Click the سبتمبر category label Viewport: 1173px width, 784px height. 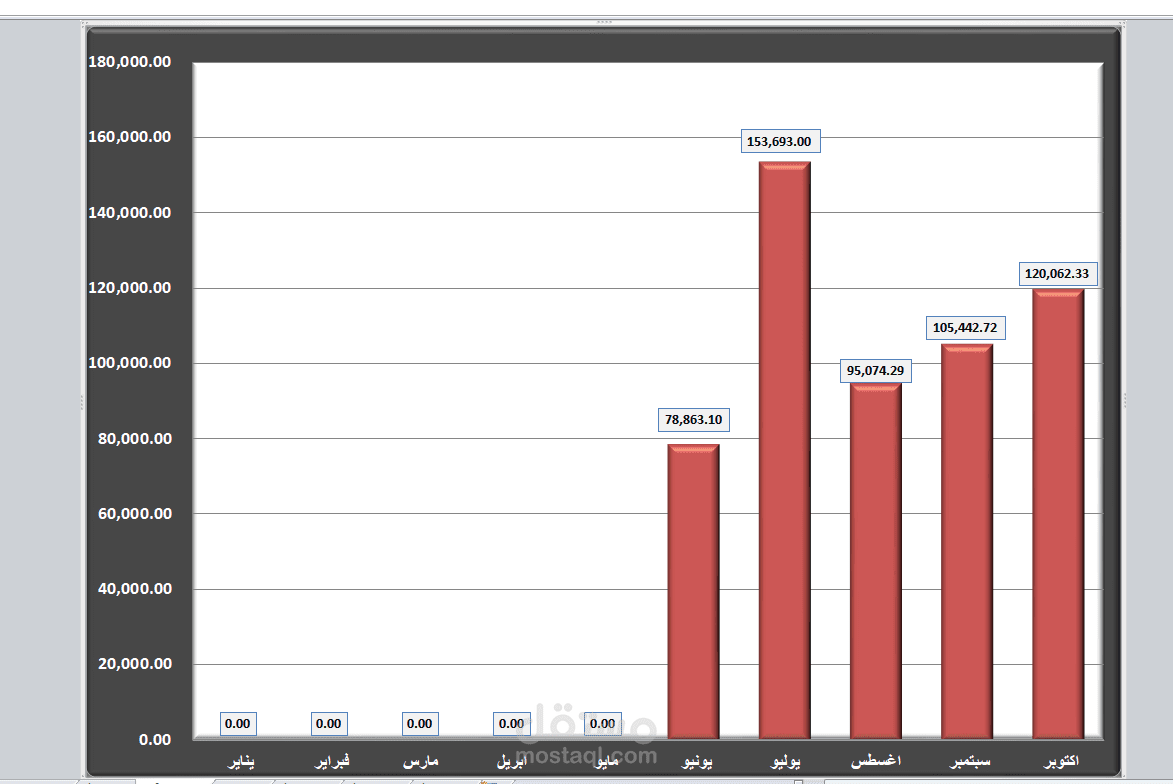970,762
